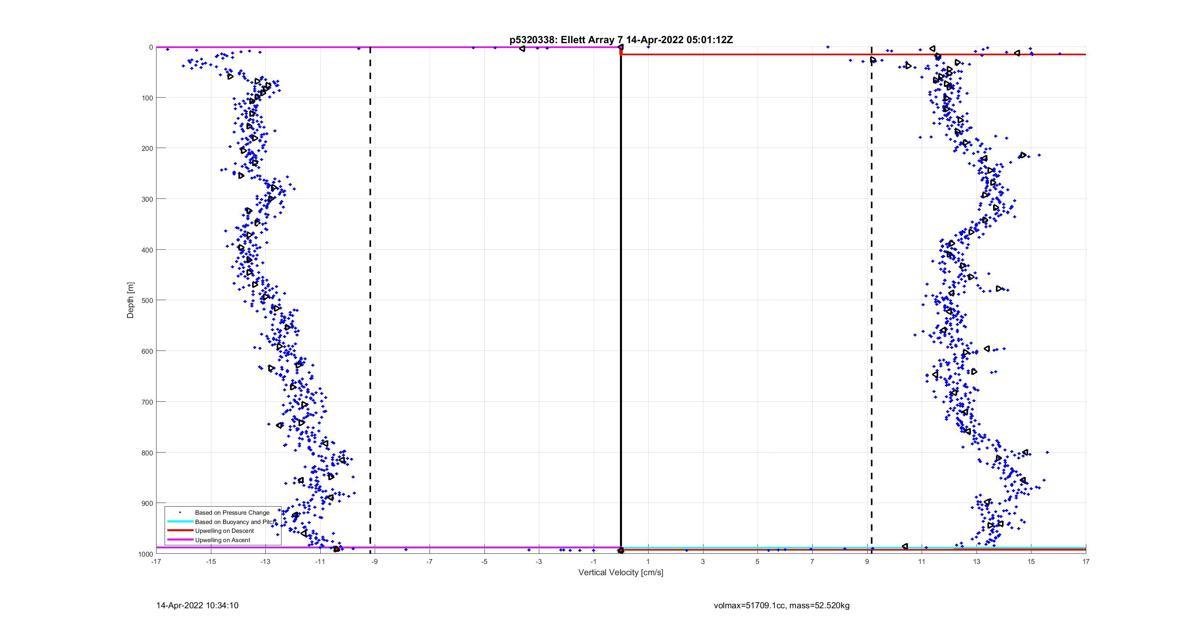Click the depth tick label '100'

coord(146,98)
